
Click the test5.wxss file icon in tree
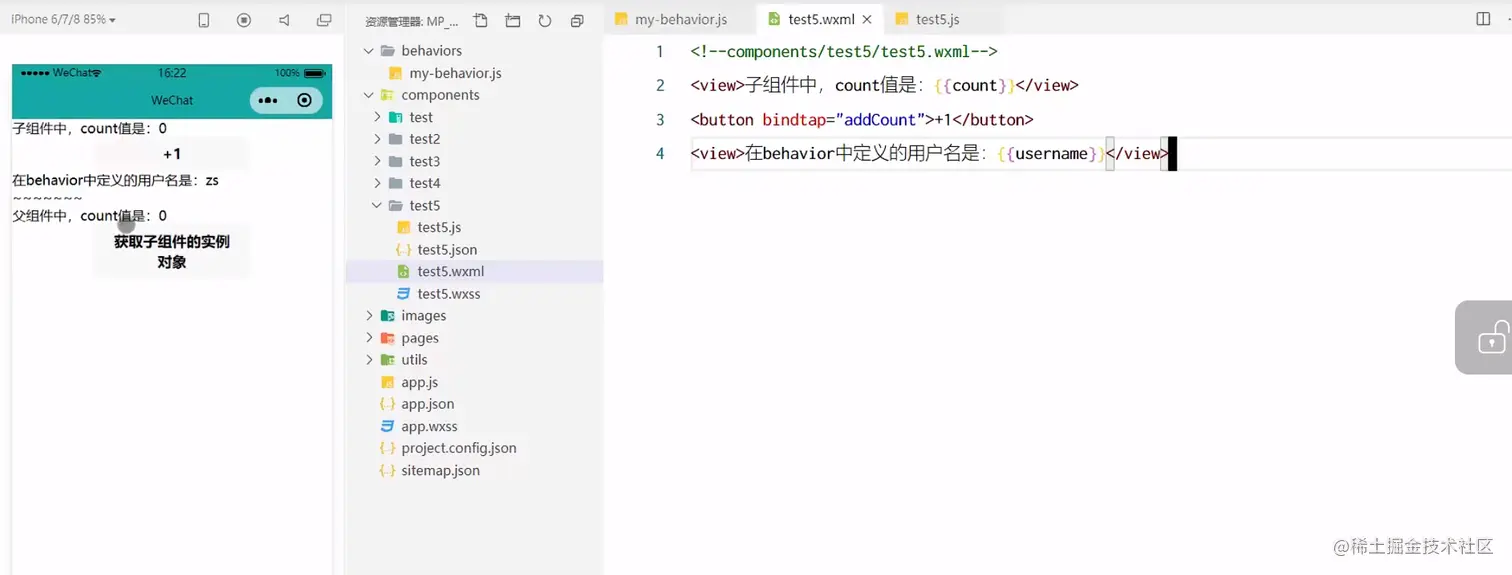[403, 294]
